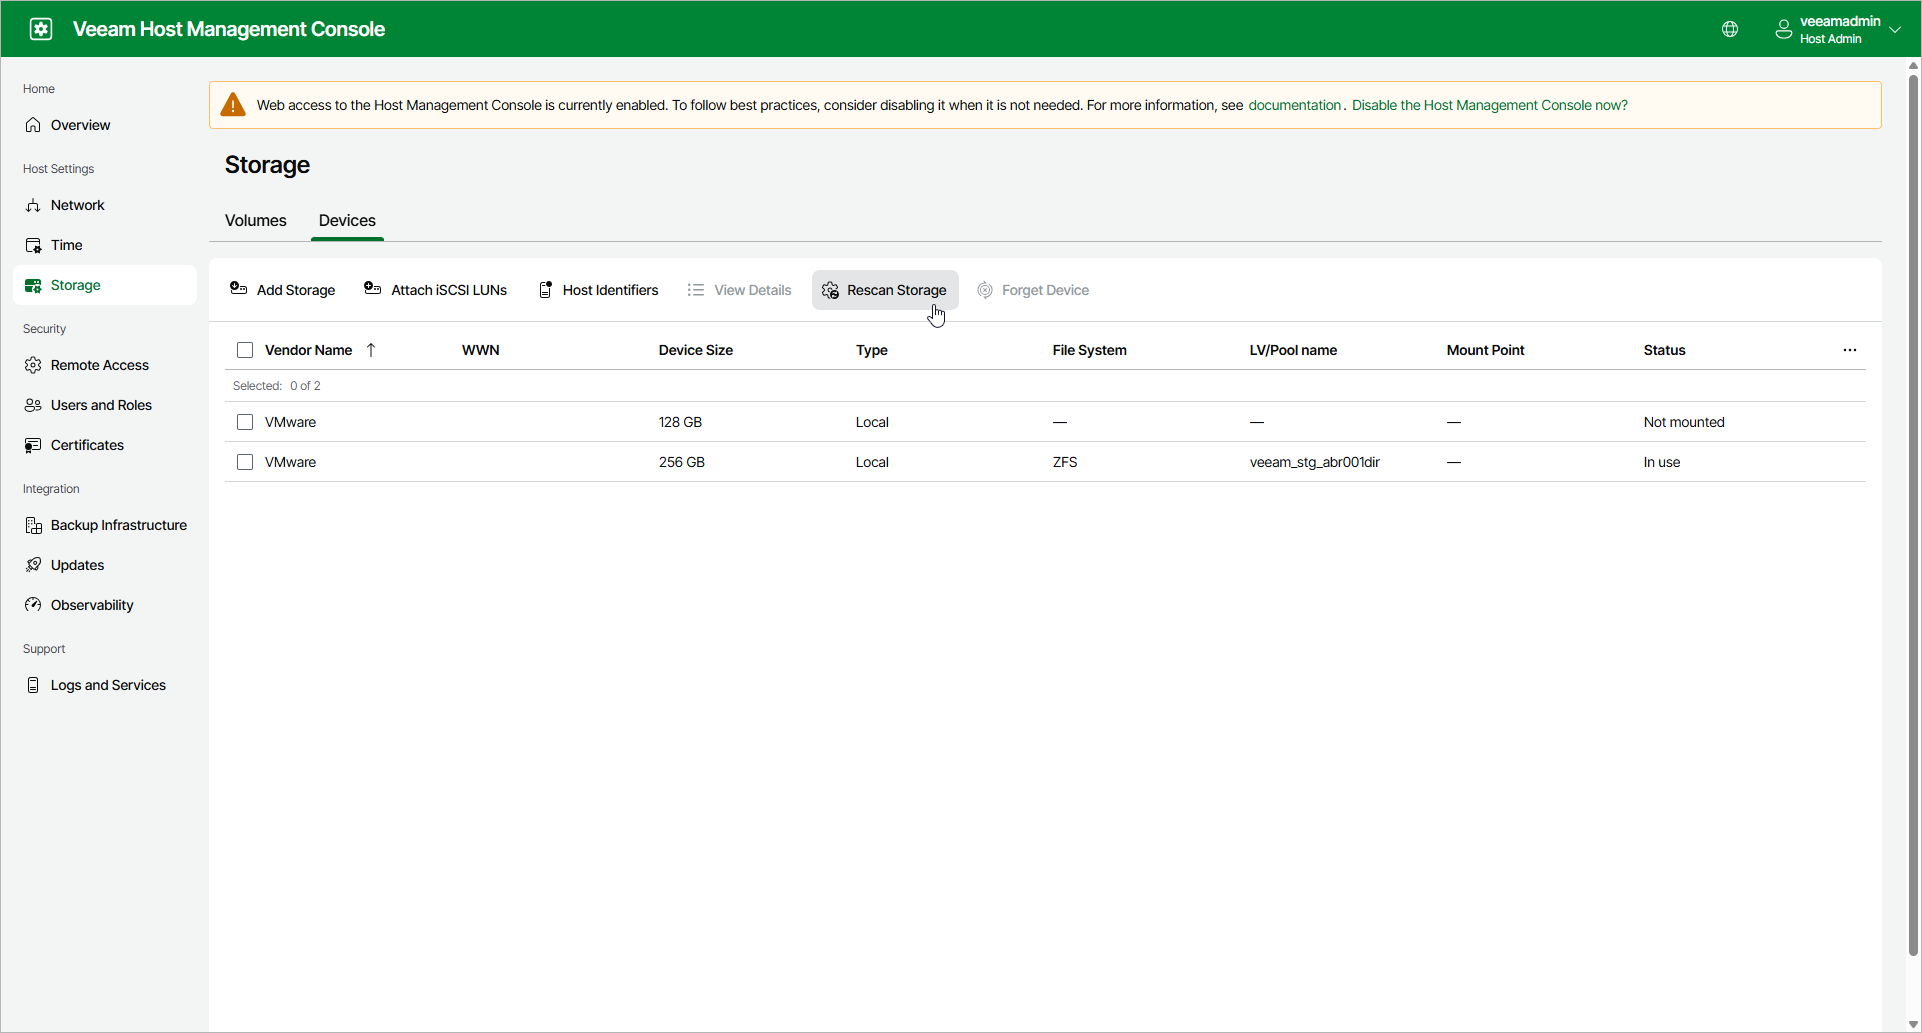Screen dimensions: 1922x1033
Task: Click the WWN column header
Action: 480,350
